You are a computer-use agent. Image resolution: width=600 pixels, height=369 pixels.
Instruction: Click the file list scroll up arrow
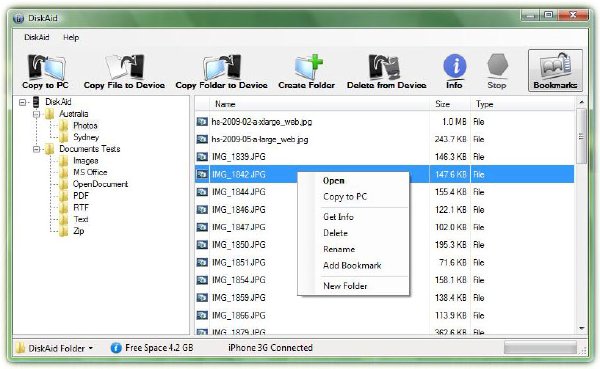click(582, 102)
